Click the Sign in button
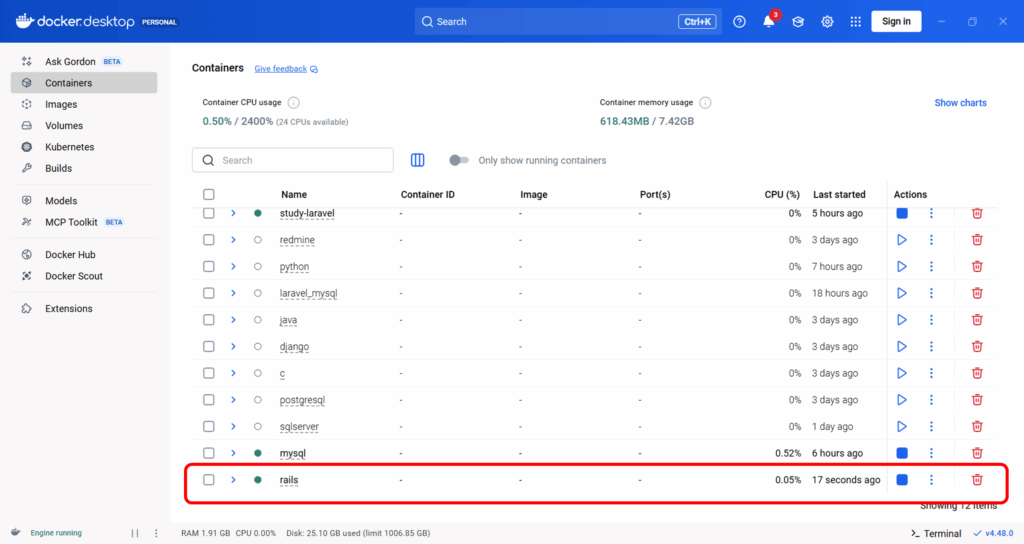The width and height of the screenshot is (1024, 544). coord(897,22)
